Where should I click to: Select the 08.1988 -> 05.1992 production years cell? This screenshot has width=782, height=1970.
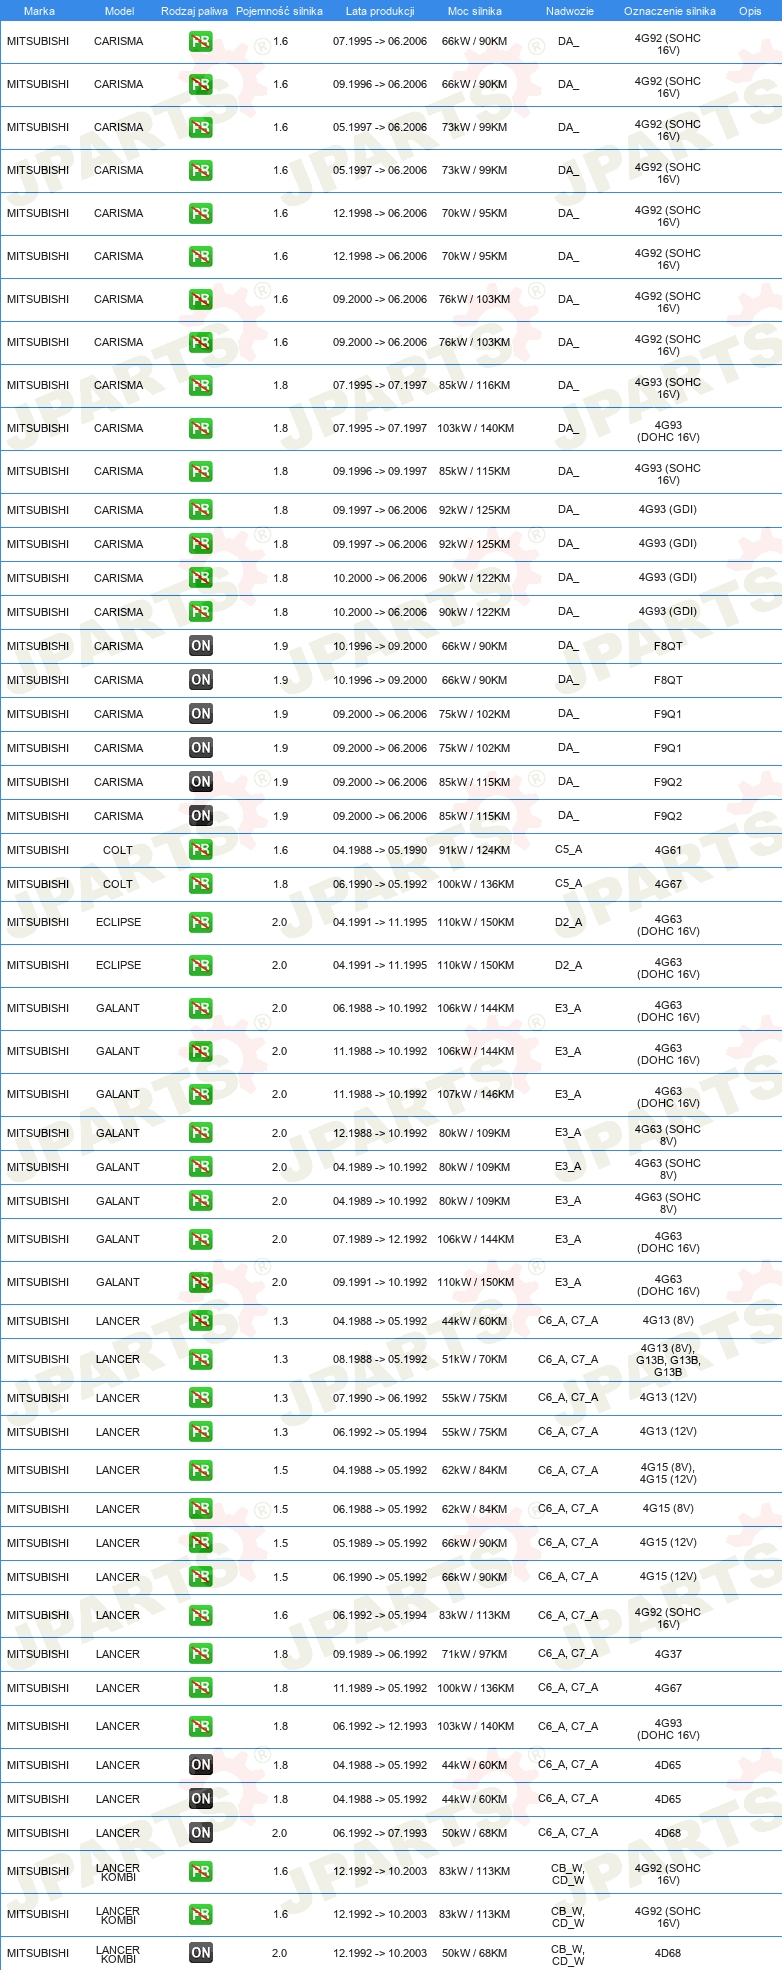tap(380, 1360)
